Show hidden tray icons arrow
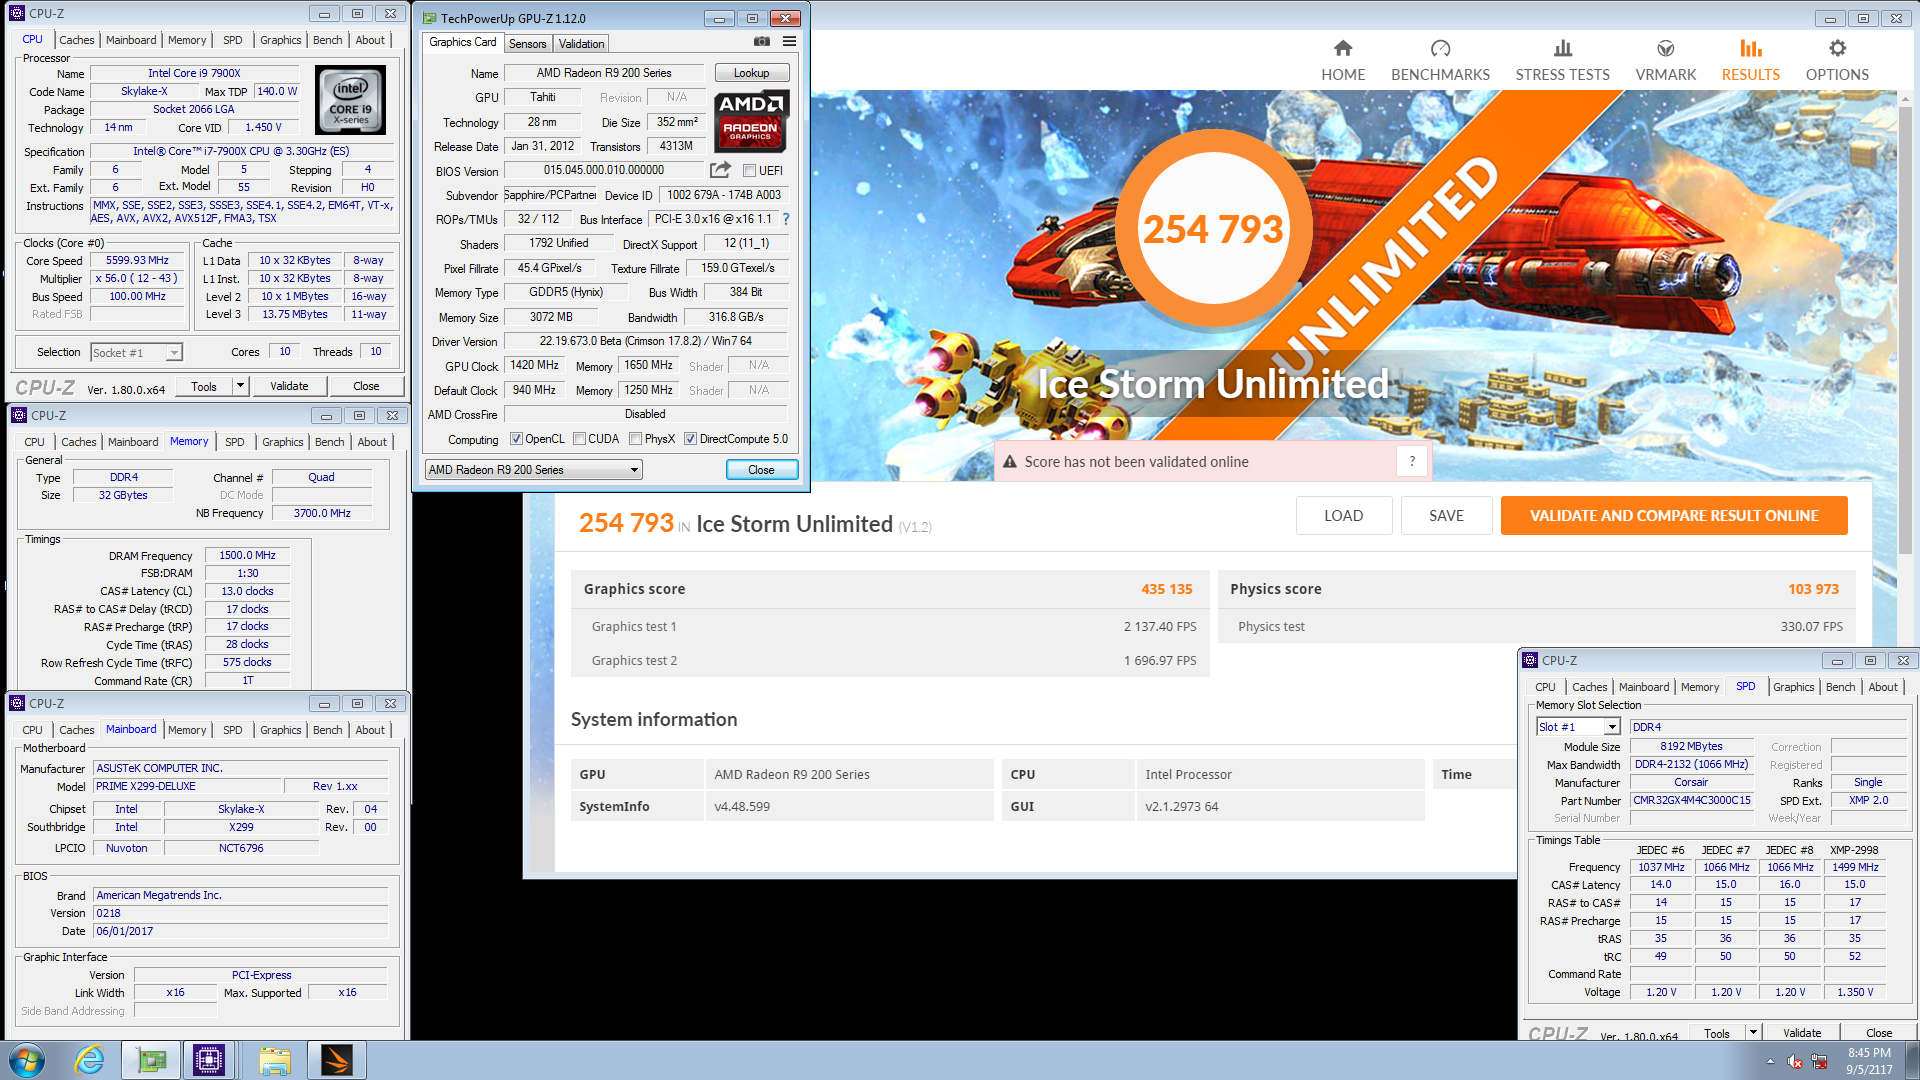The image size is (1920, 1080). [x=1770, y=1061]
